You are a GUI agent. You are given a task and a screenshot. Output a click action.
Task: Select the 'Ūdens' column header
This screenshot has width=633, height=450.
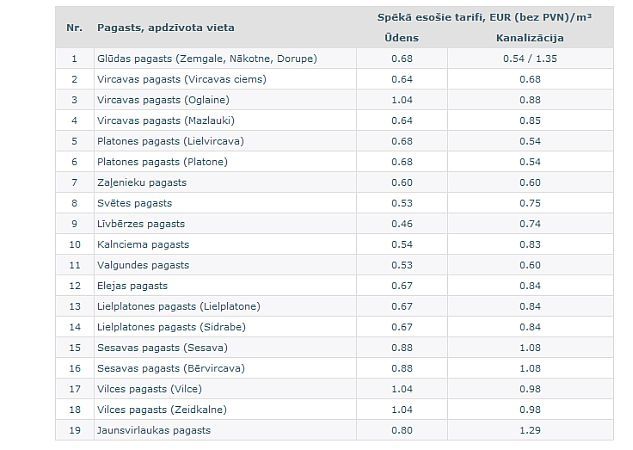click(402, 38)
